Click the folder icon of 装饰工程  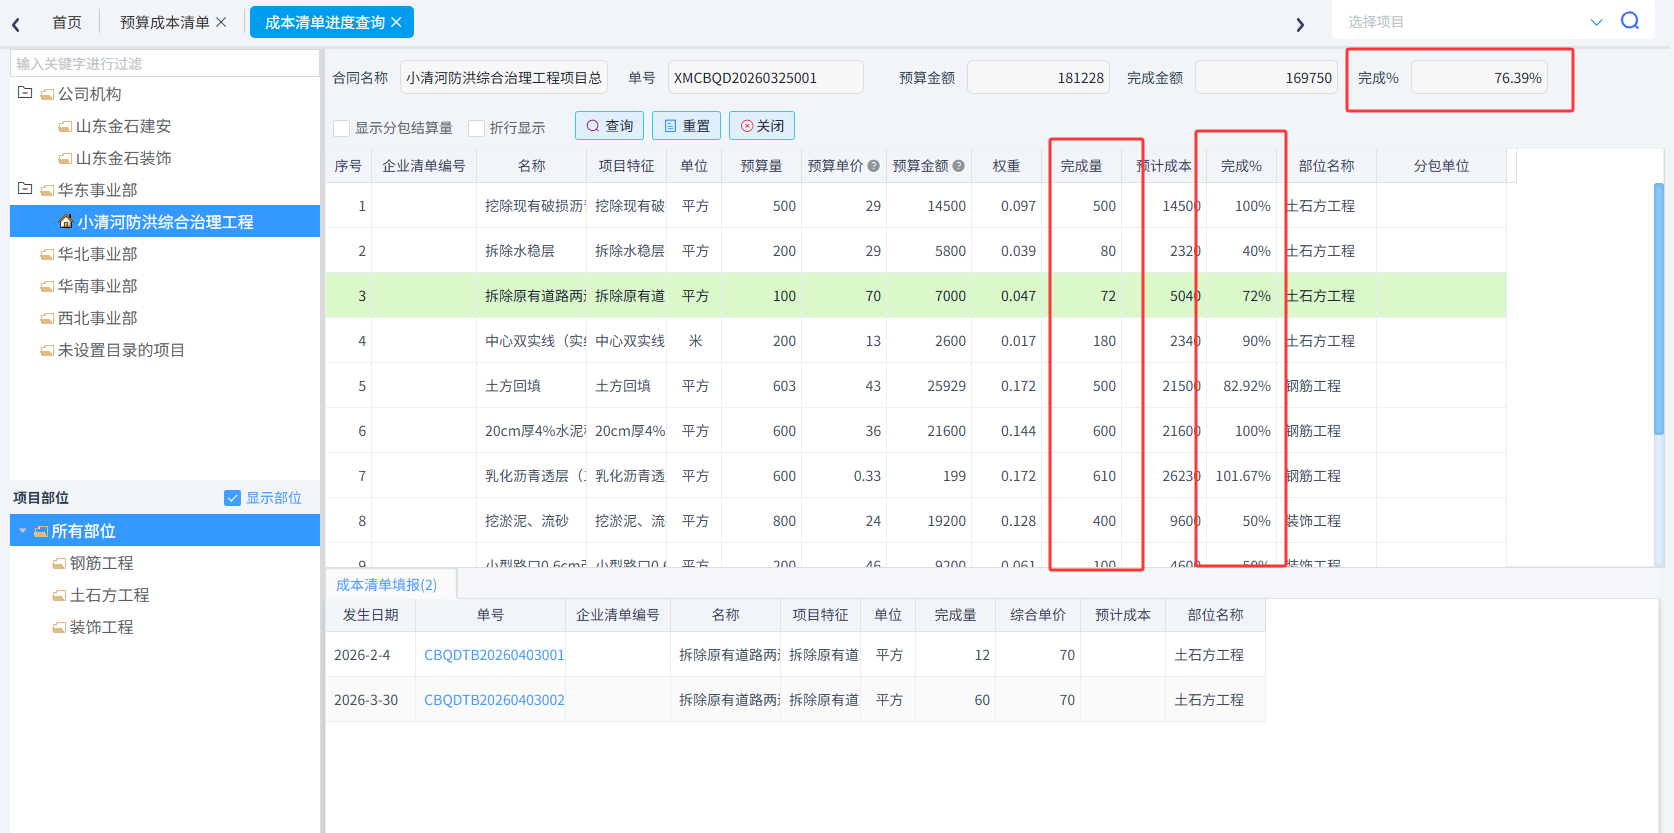[59, 628]
